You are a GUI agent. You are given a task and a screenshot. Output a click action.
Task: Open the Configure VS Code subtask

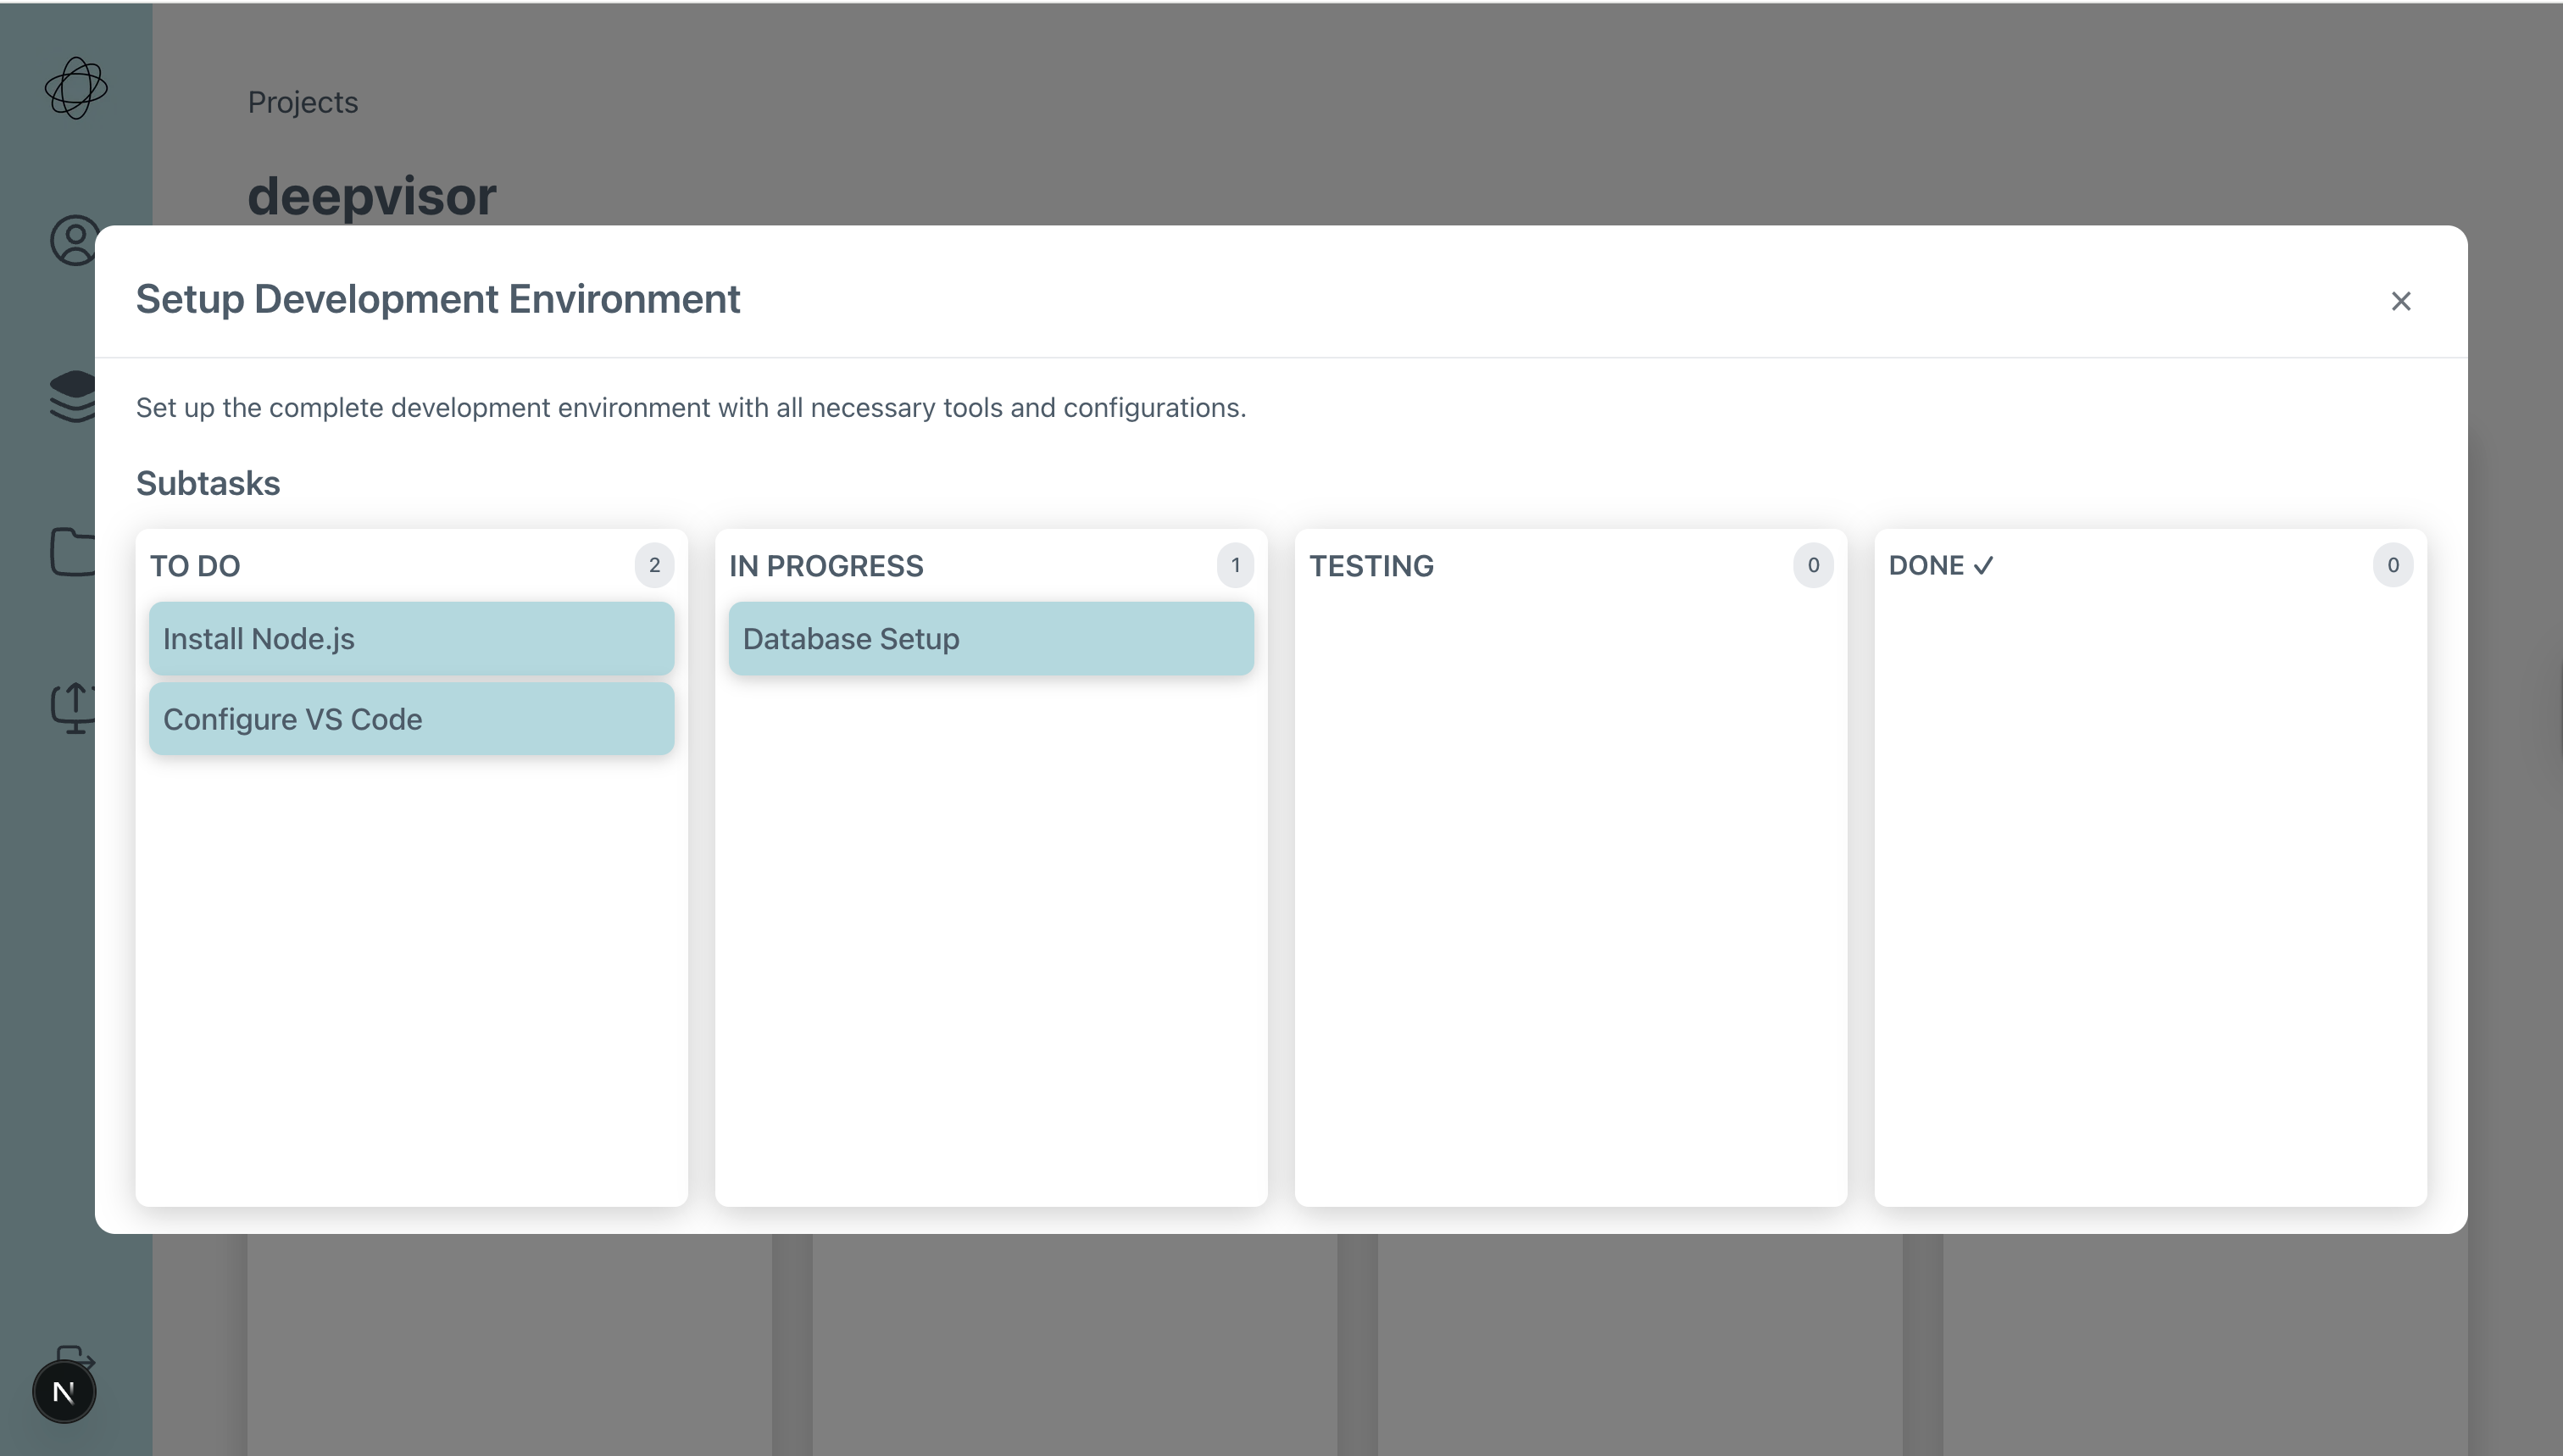click(x=411, y=719)
